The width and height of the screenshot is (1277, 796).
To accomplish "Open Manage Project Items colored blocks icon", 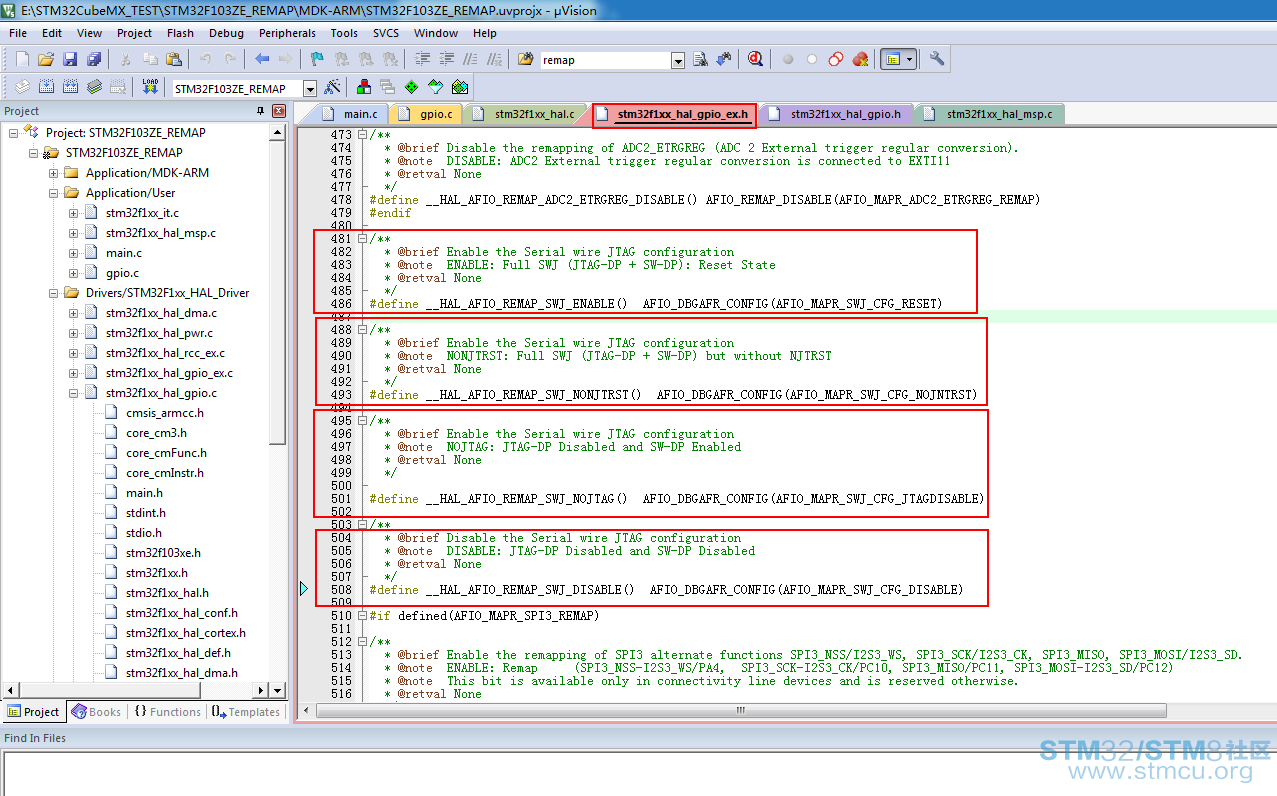I will [x=363, y=87].
